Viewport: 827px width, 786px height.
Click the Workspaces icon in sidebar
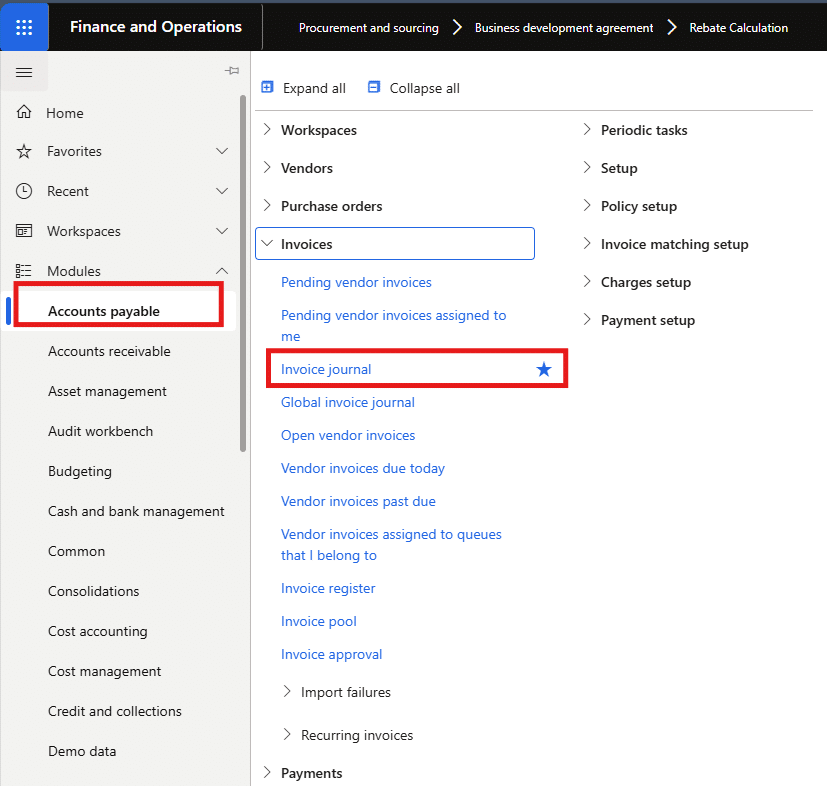25,231
